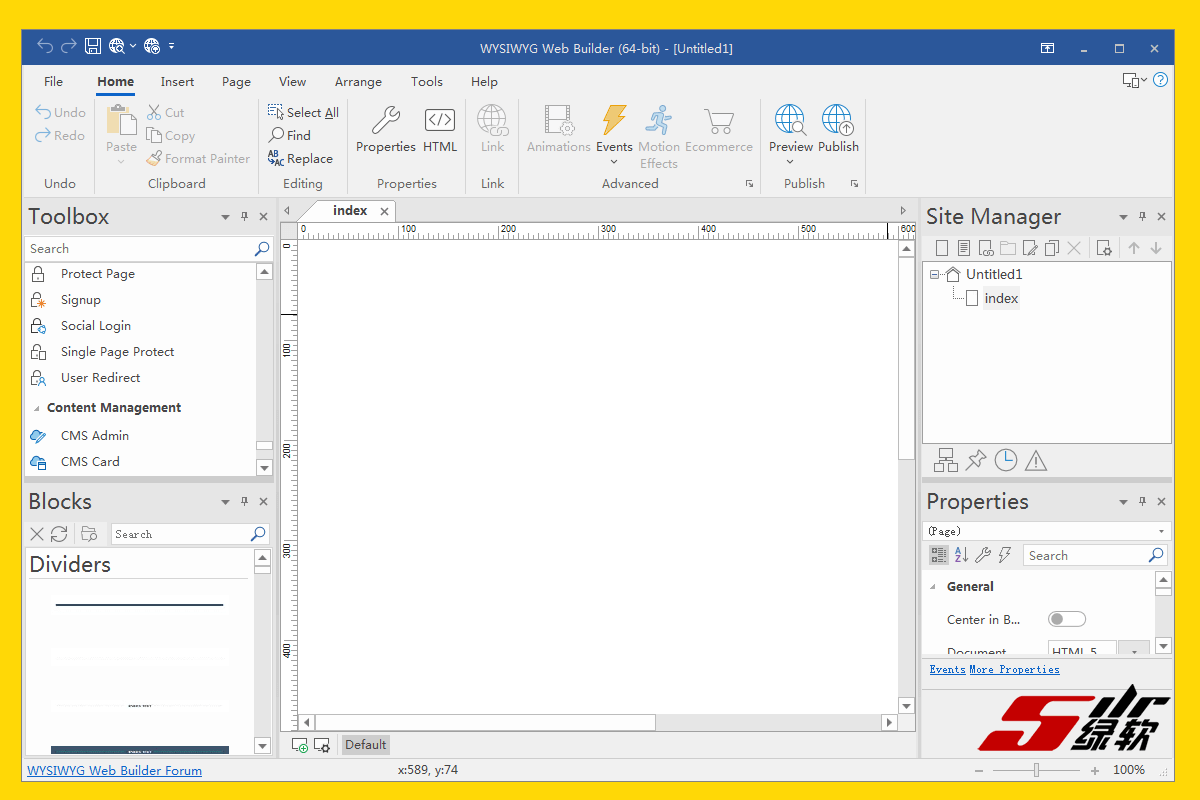Pin the Toolbox panel with auto-hide pushpin

(244, 217)
